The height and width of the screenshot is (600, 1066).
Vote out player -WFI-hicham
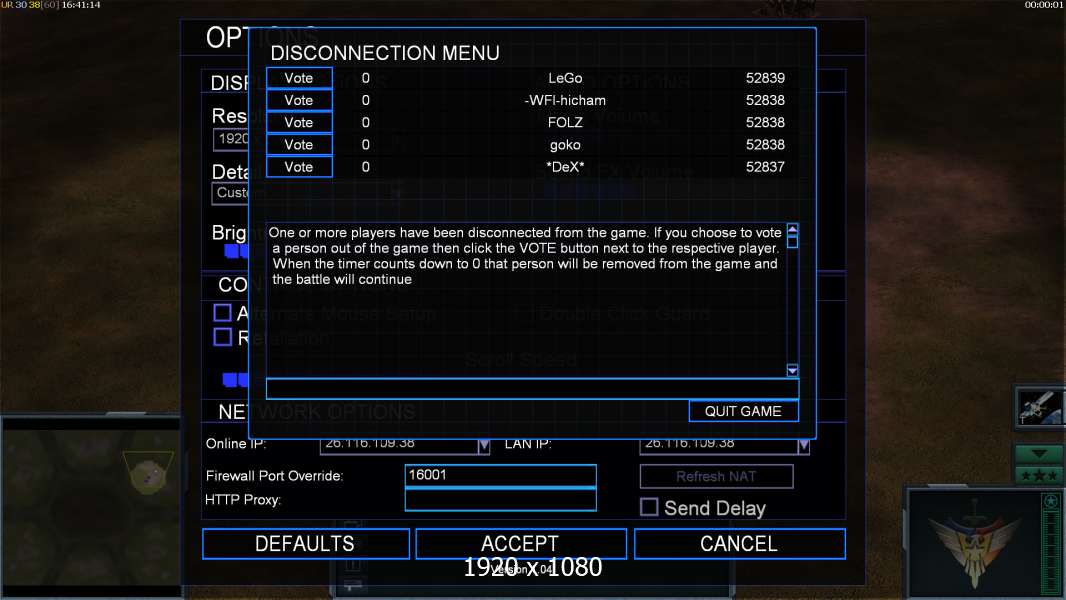pos(299,100)
